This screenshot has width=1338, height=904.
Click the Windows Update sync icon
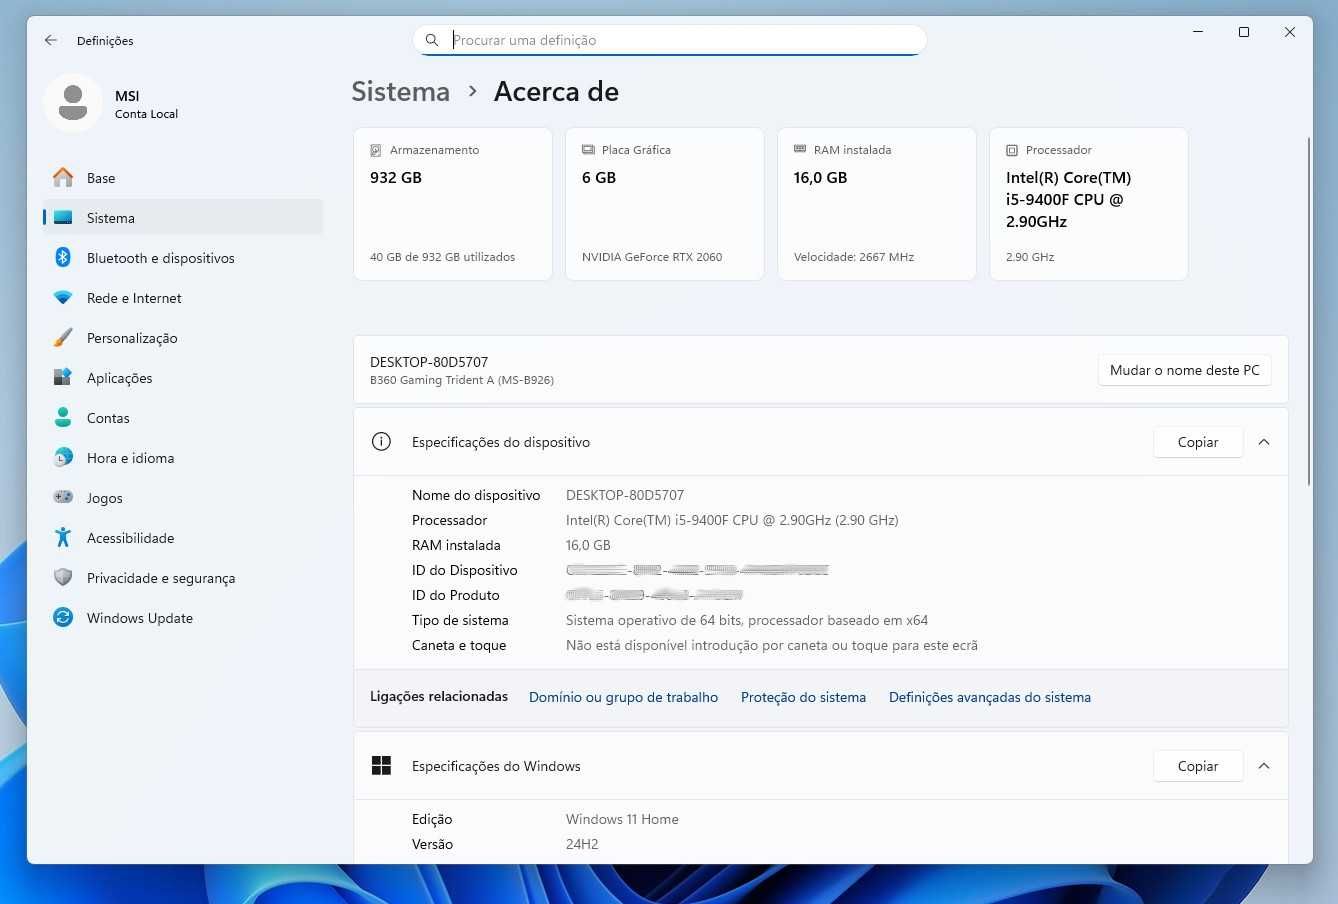pyautogui.click(x=63, y=618)
